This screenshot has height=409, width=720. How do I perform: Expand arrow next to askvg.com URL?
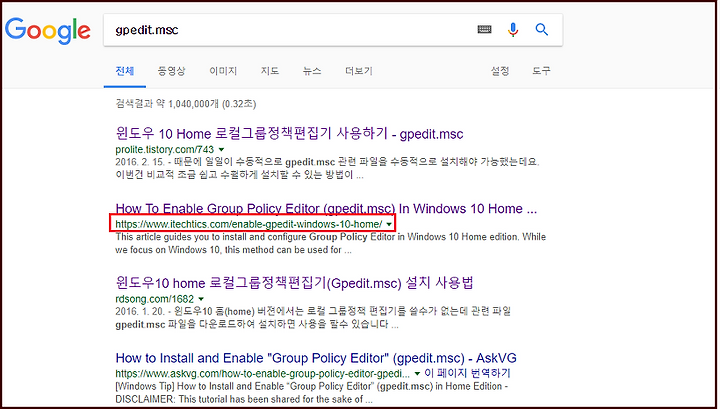tap(417, 374)
